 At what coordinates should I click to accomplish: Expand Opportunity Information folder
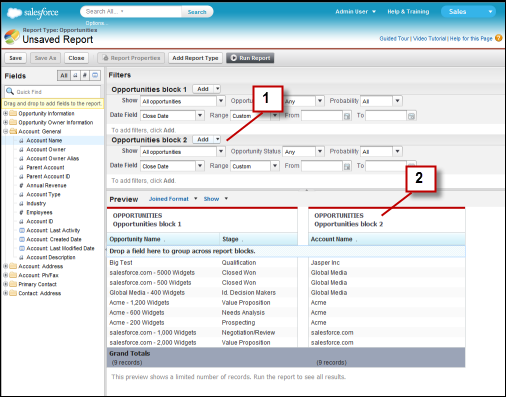[x=5, y=113]
